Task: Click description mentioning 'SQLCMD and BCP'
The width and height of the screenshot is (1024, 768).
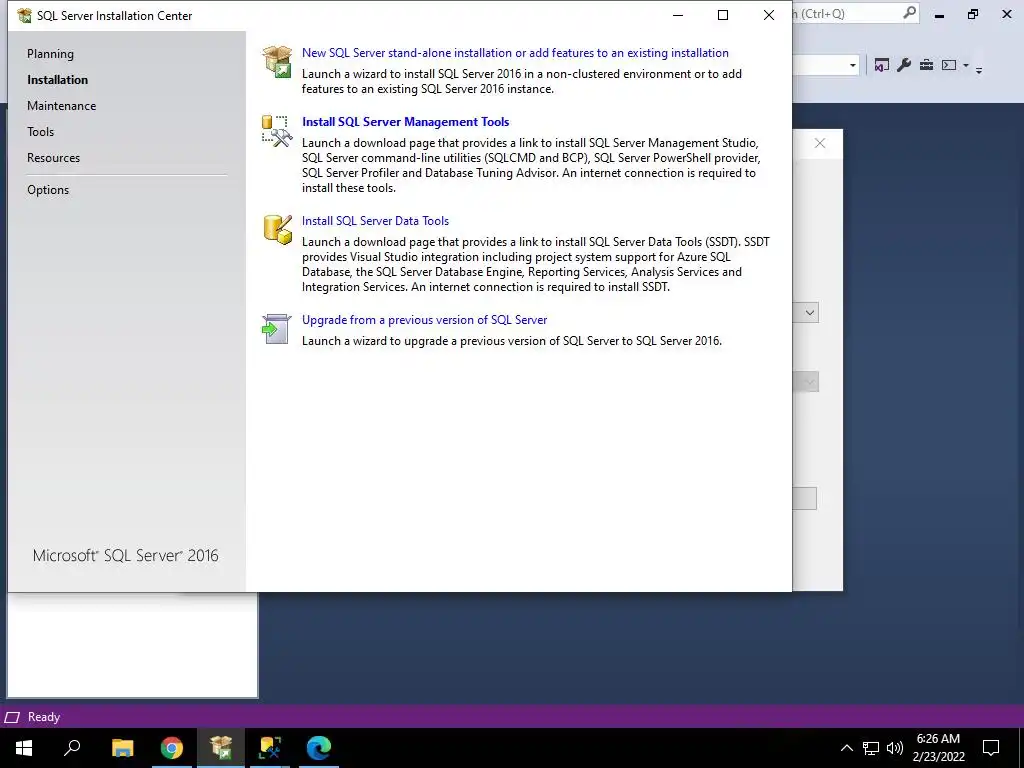Action: click(x=531, y=165)
